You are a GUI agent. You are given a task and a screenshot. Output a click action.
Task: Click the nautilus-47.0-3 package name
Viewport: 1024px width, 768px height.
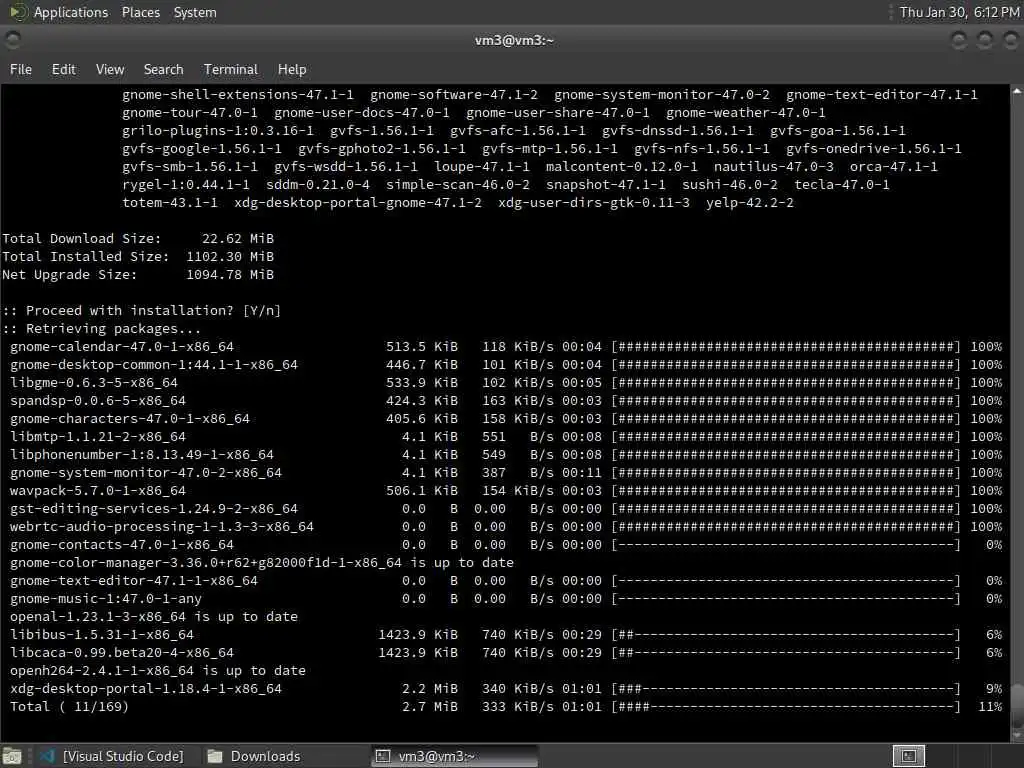click(773, 167)
